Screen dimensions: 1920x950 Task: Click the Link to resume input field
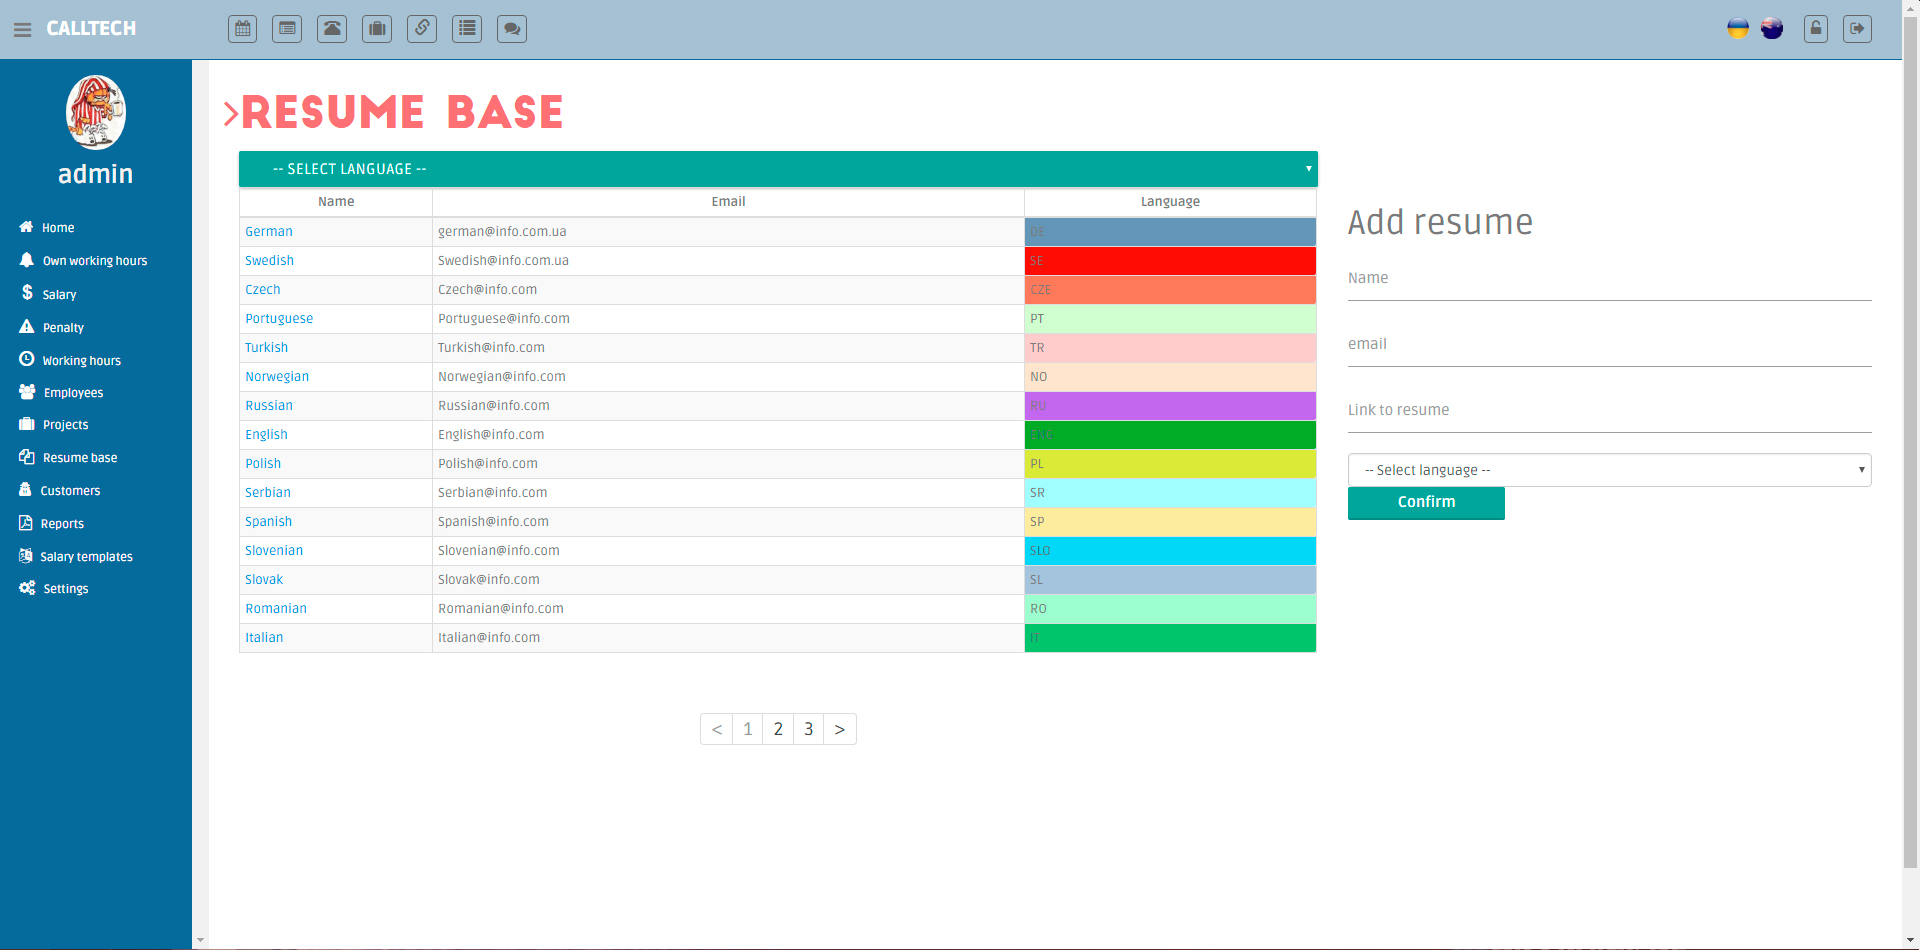tap(1609, 411)
